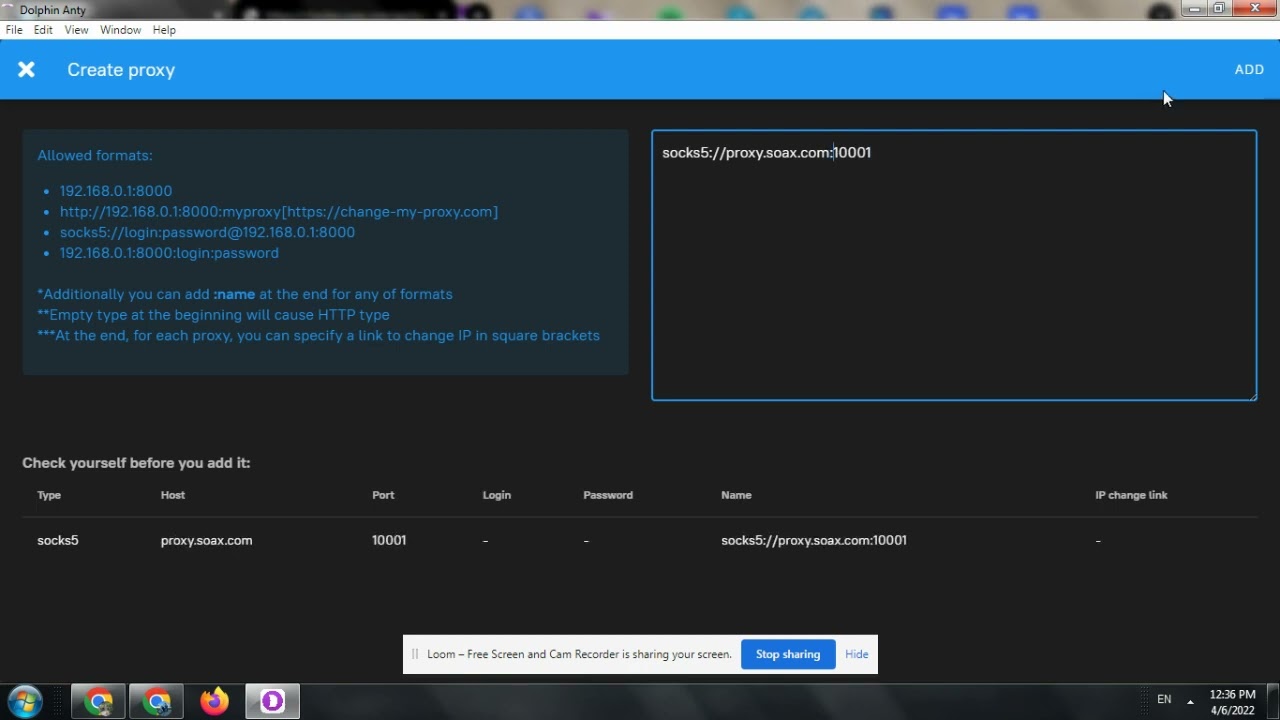The image size is (1280, 720).
Task: Open the Edit menu
Action: point(43,30)
